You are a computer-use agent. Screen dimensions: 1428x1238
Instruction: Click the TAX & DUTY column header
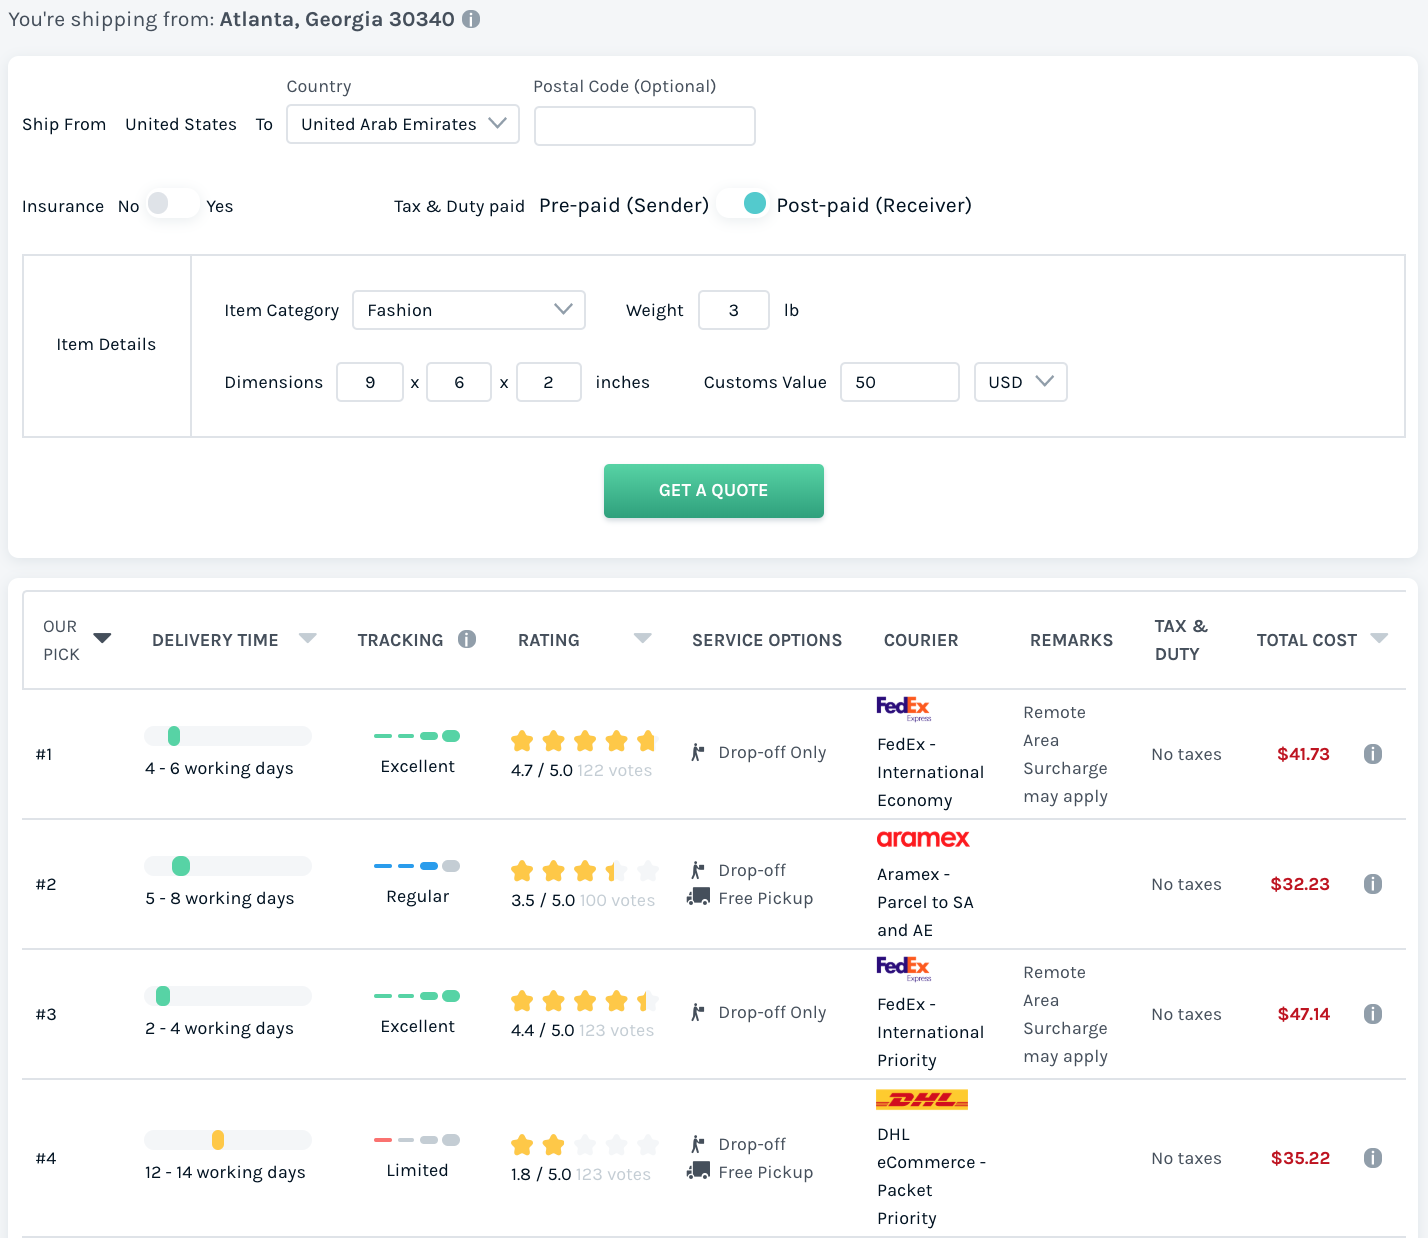(x=1181, y=640)
